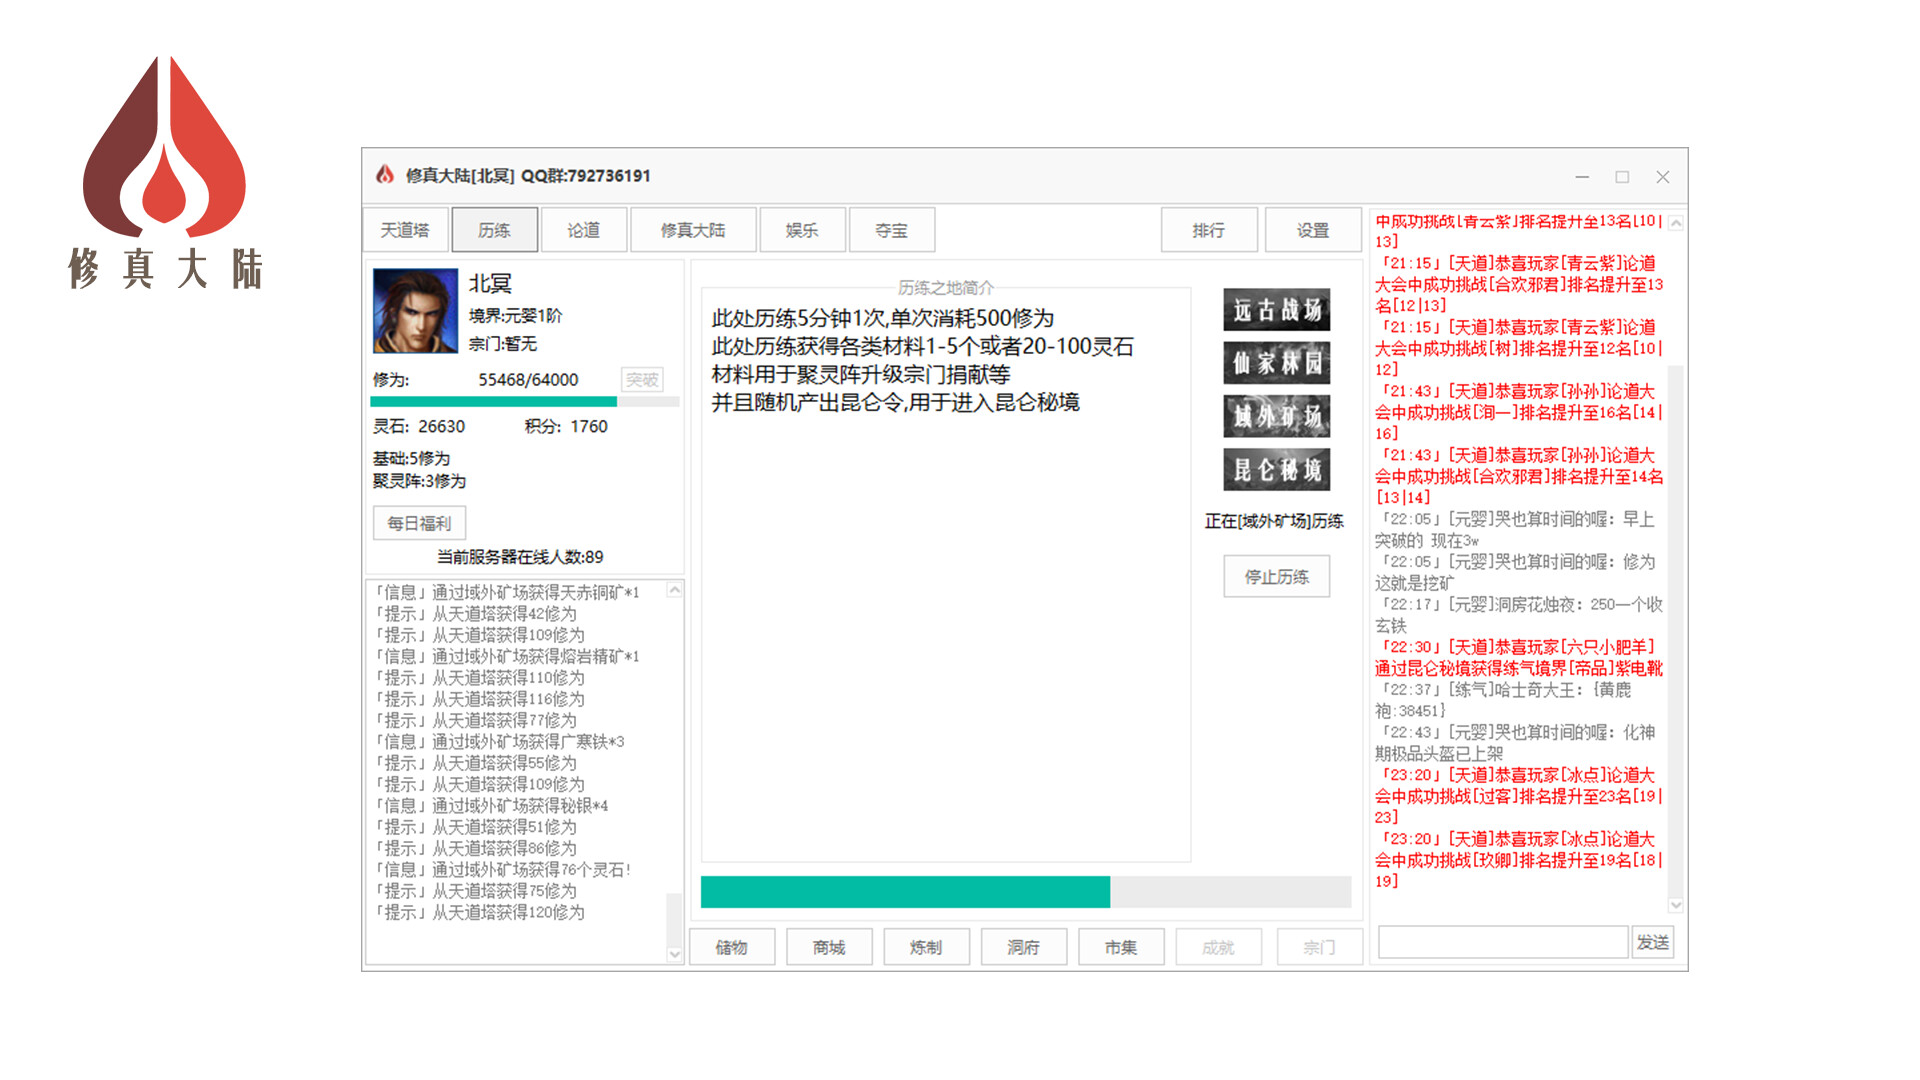Open the 排行 ranking panel
This screenshot has width=1920, height=1080.
(x=1209, y=229)
